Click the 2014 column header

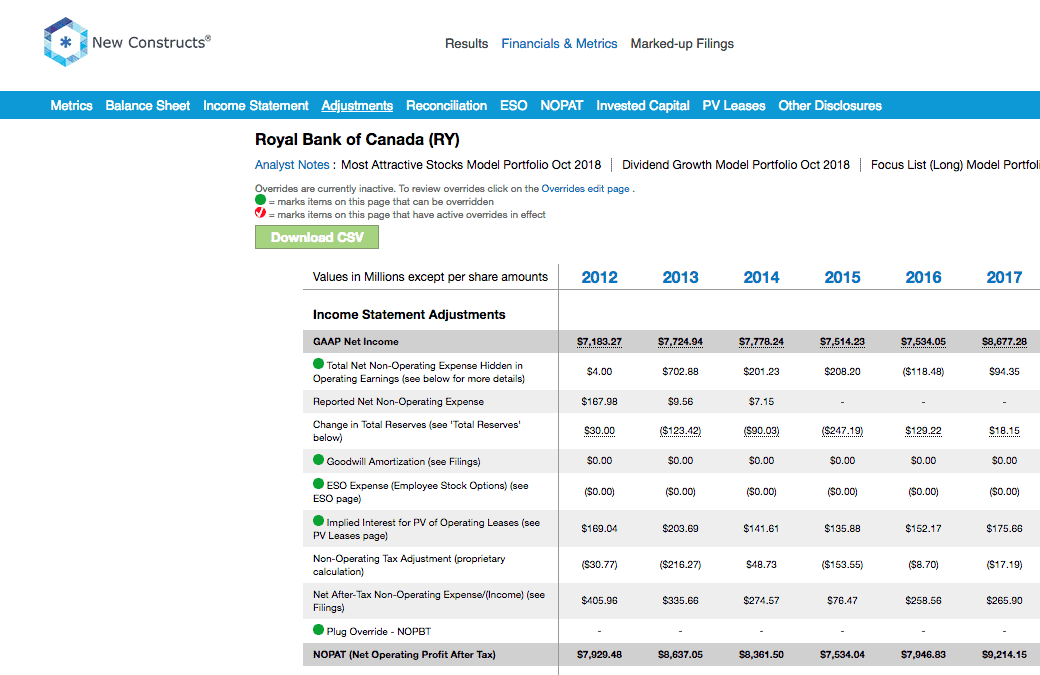pyautogui.click(x=761, y=277)
